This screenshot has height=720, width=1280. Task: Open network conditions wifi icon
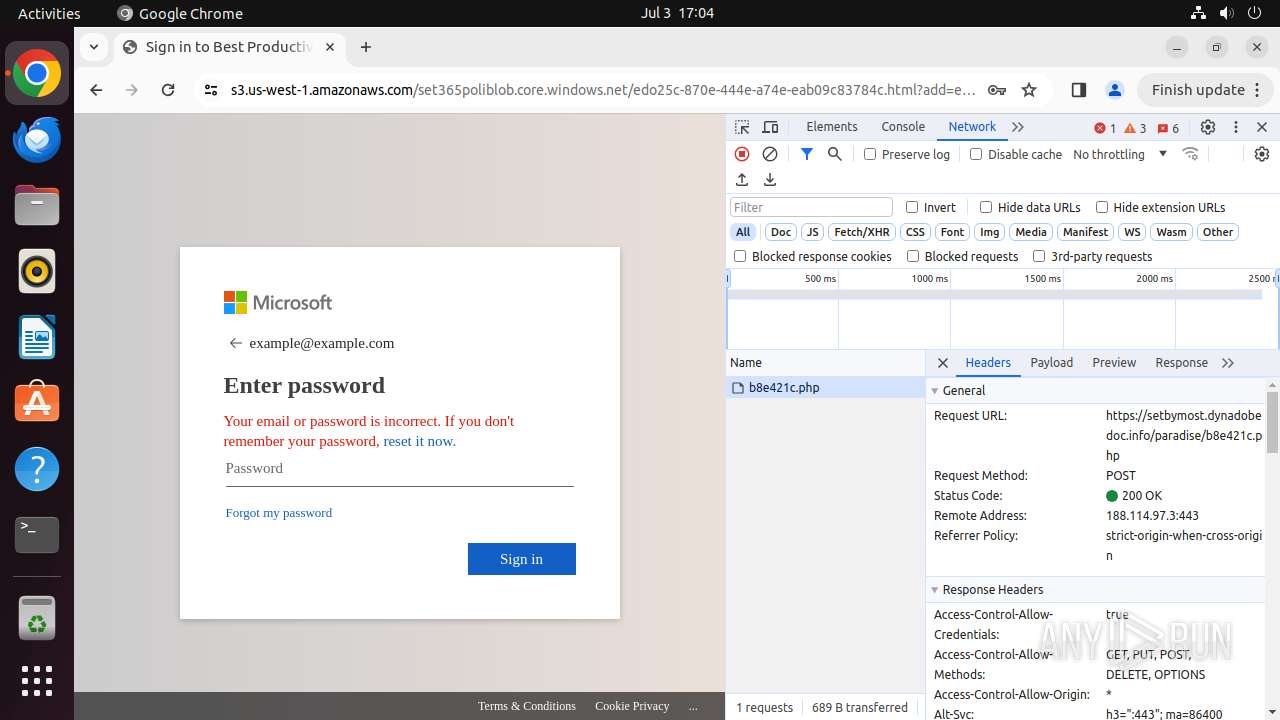click(1190, 154)
